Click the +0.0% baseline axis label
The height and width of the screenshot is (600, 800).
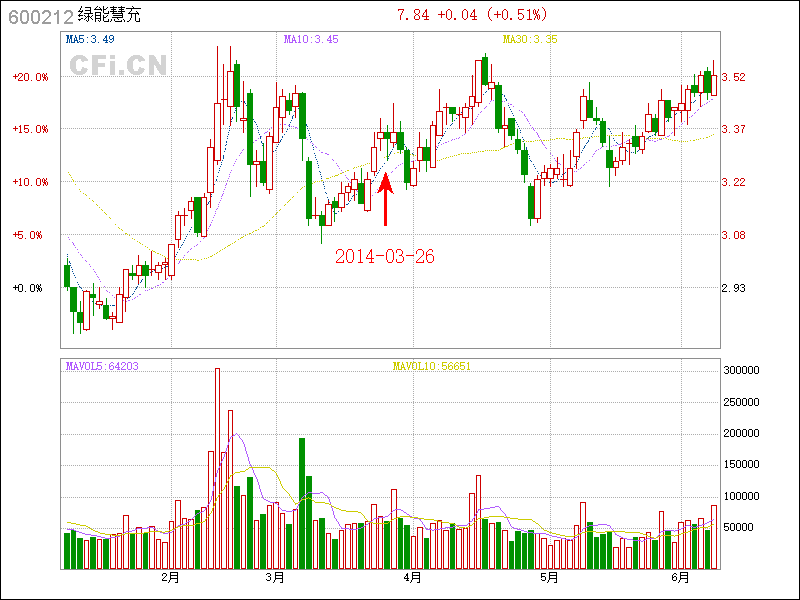point(28,288)
